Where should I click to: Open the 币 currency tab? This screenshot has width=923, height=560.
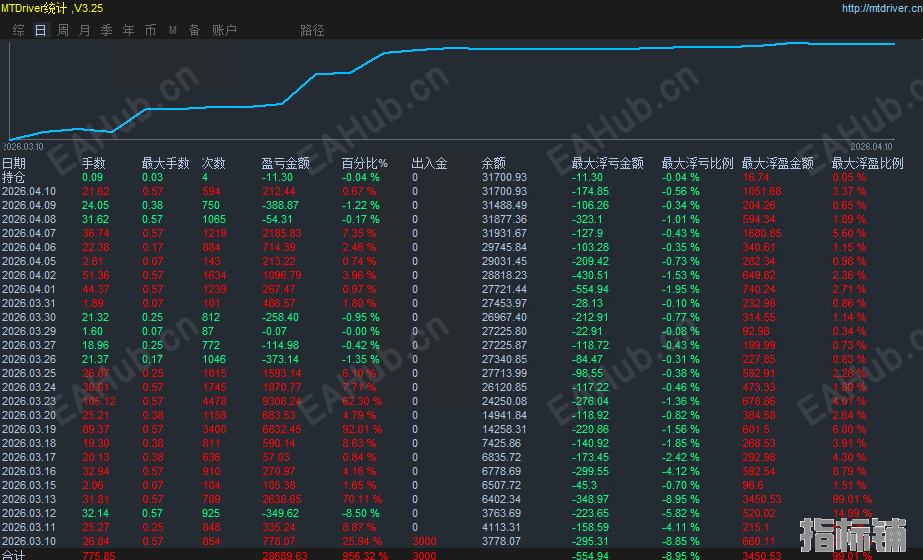coord(150,30)
